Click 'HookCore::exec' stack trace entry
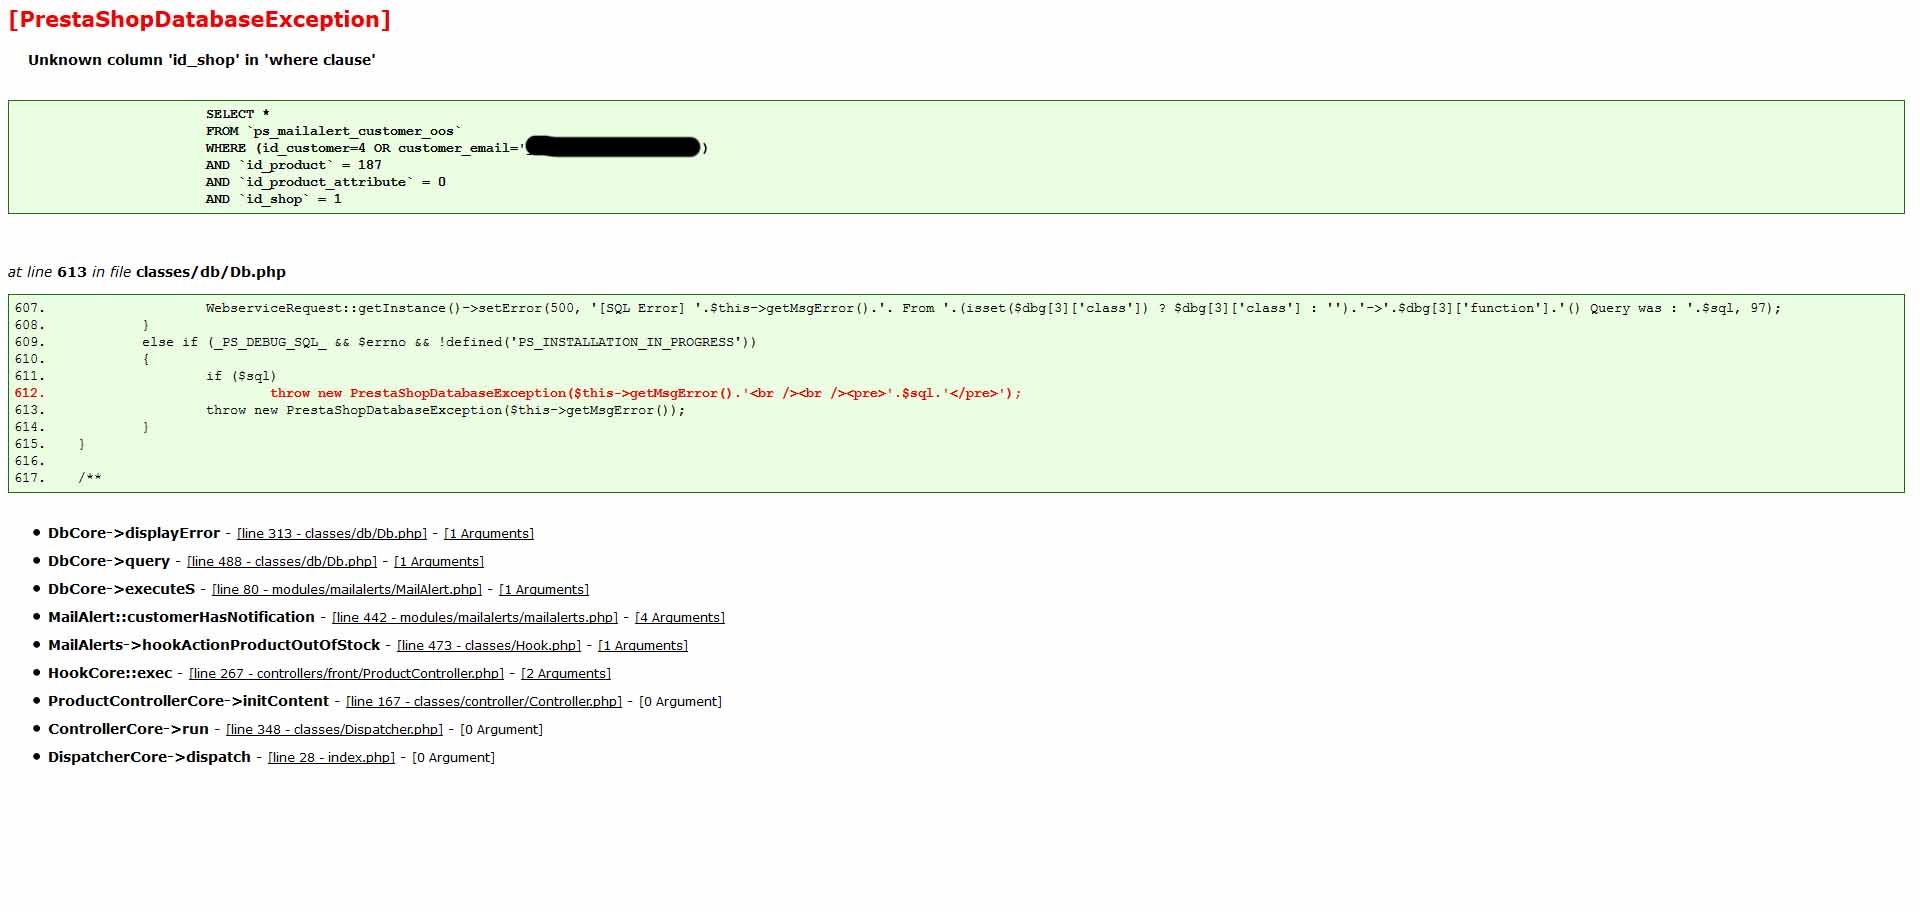The image size is (1920, 912). [110, 674]
